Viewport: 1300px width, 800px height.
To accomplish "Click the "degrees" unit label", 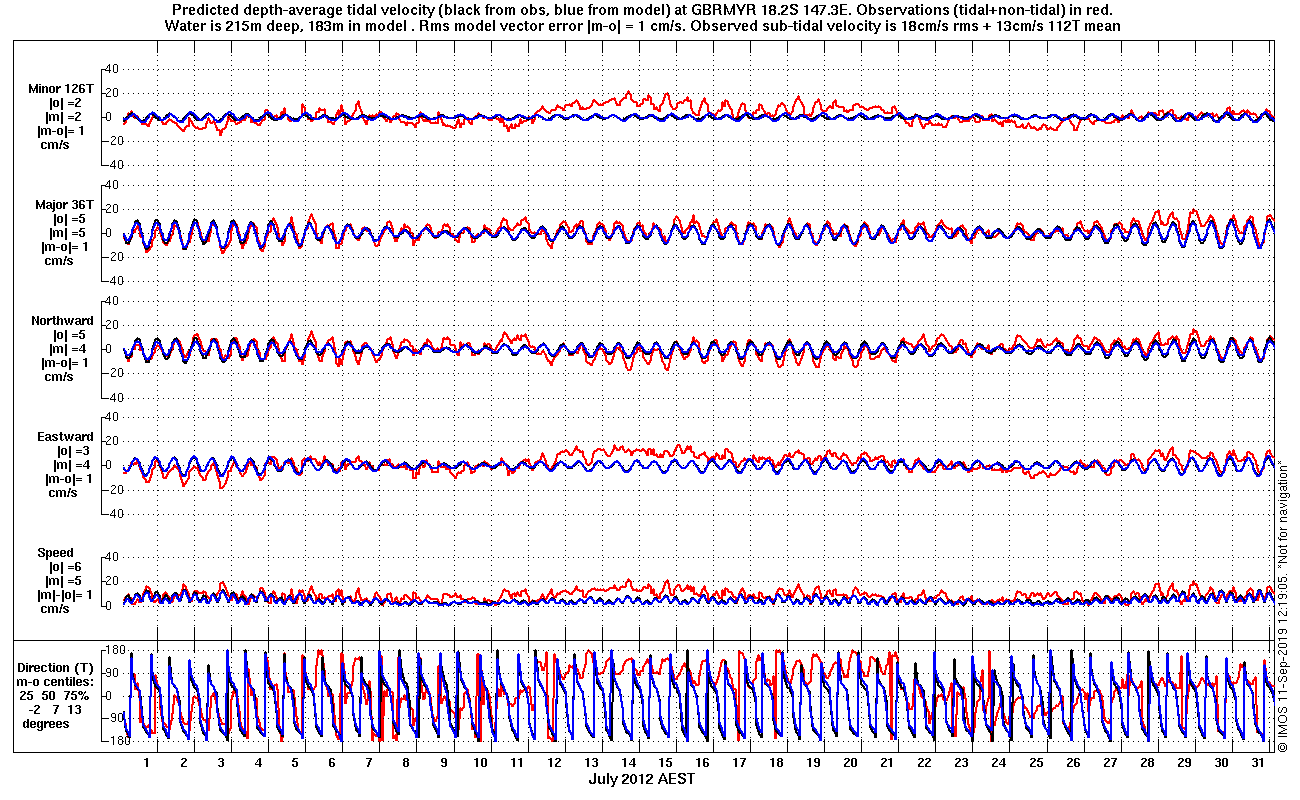I will [46, 724].
